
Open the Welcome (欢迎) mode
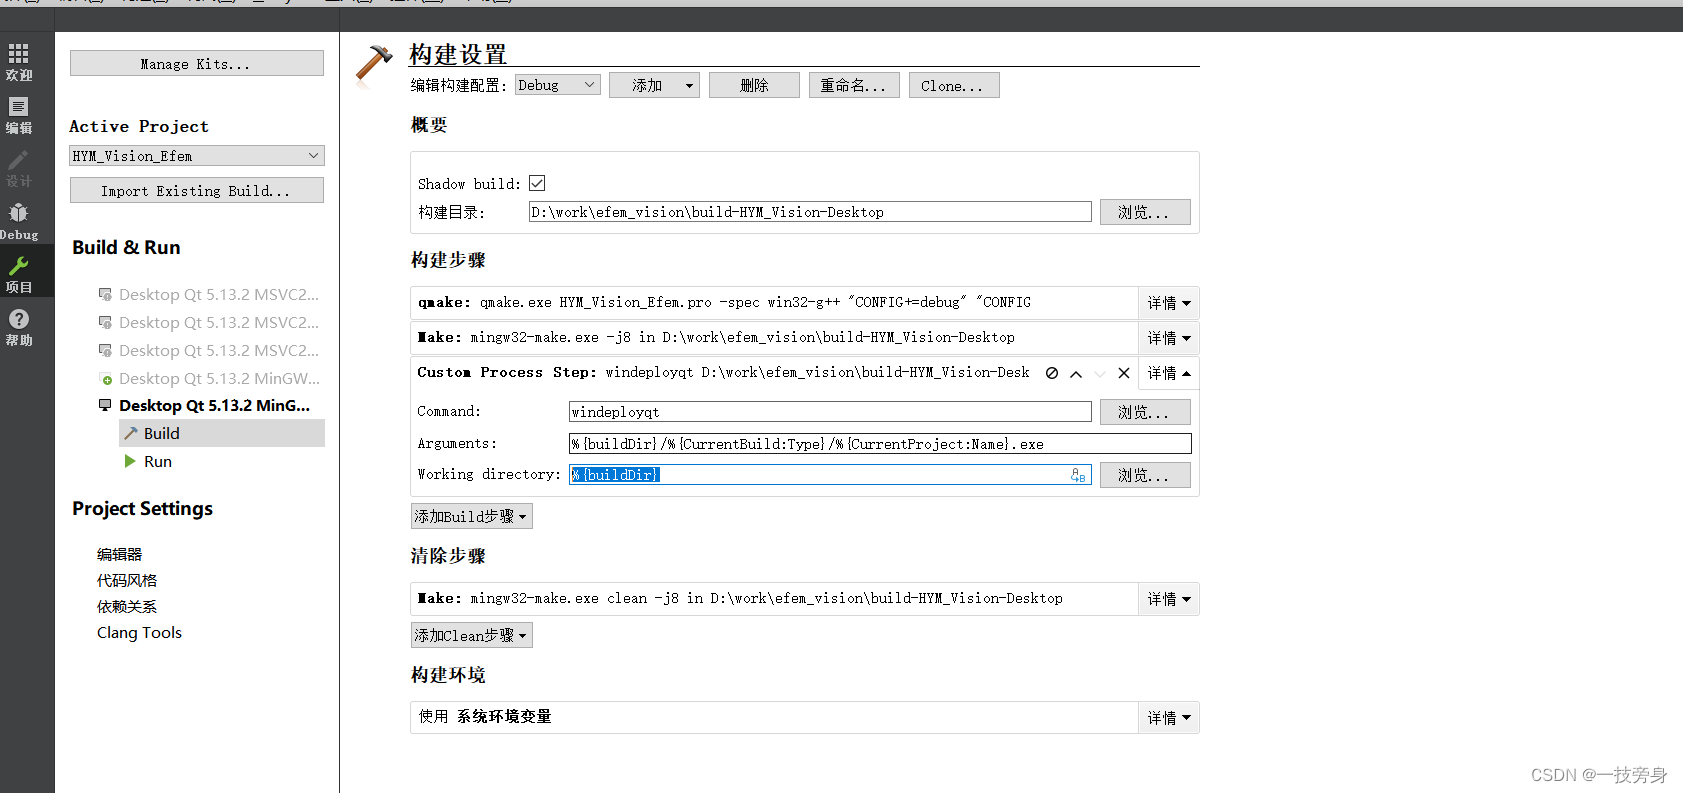tap(19, 62)
